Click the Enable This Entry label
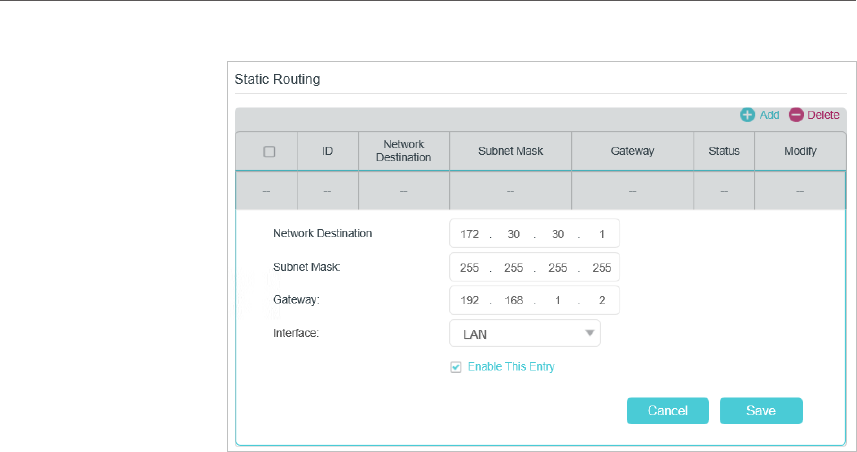The height and width of the screenshot is (452, 857). [x=511, y=367]
